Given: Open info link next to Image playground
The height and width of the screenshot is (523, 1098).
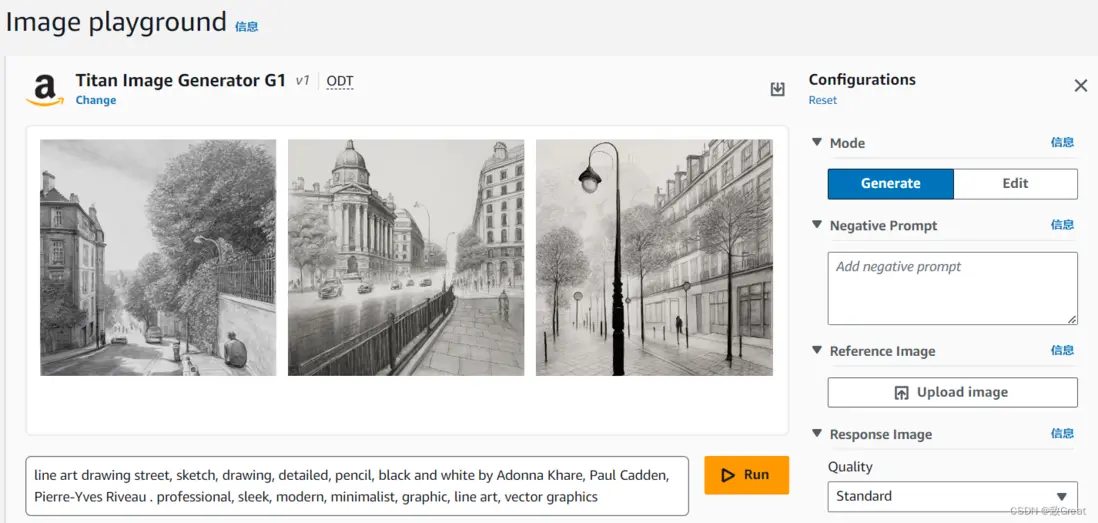Looking at the screenshot, I should (246, 27).
